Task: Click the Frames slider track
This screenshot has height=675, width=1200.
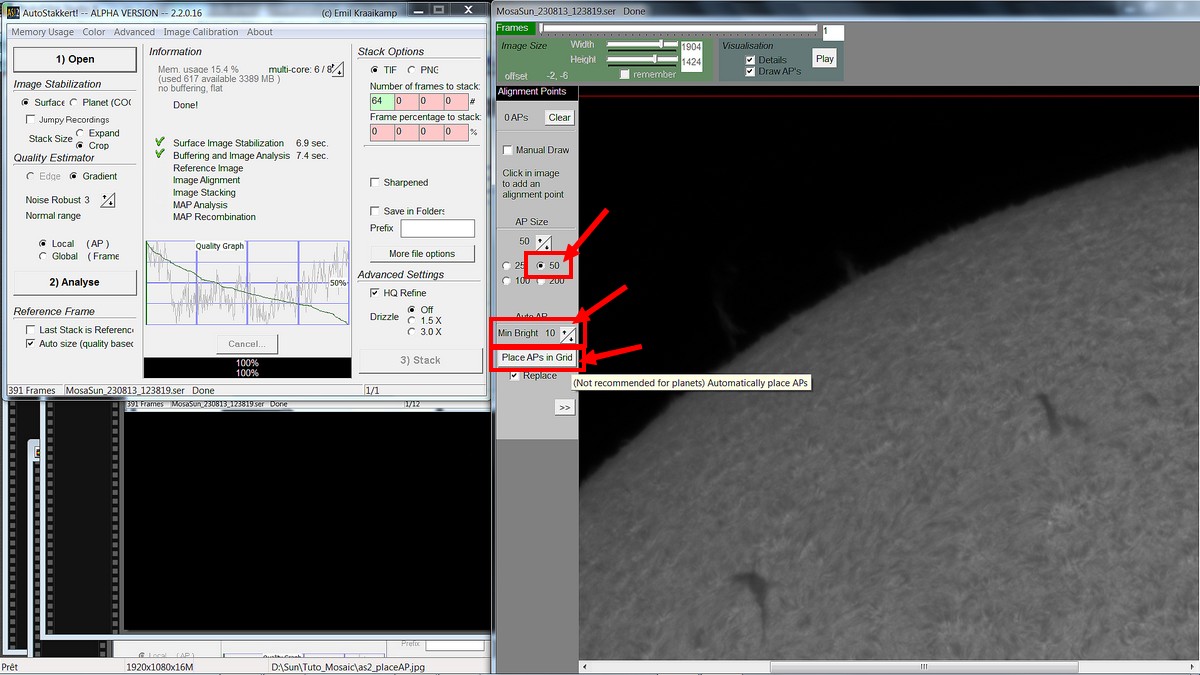Action: coord(680,30)
